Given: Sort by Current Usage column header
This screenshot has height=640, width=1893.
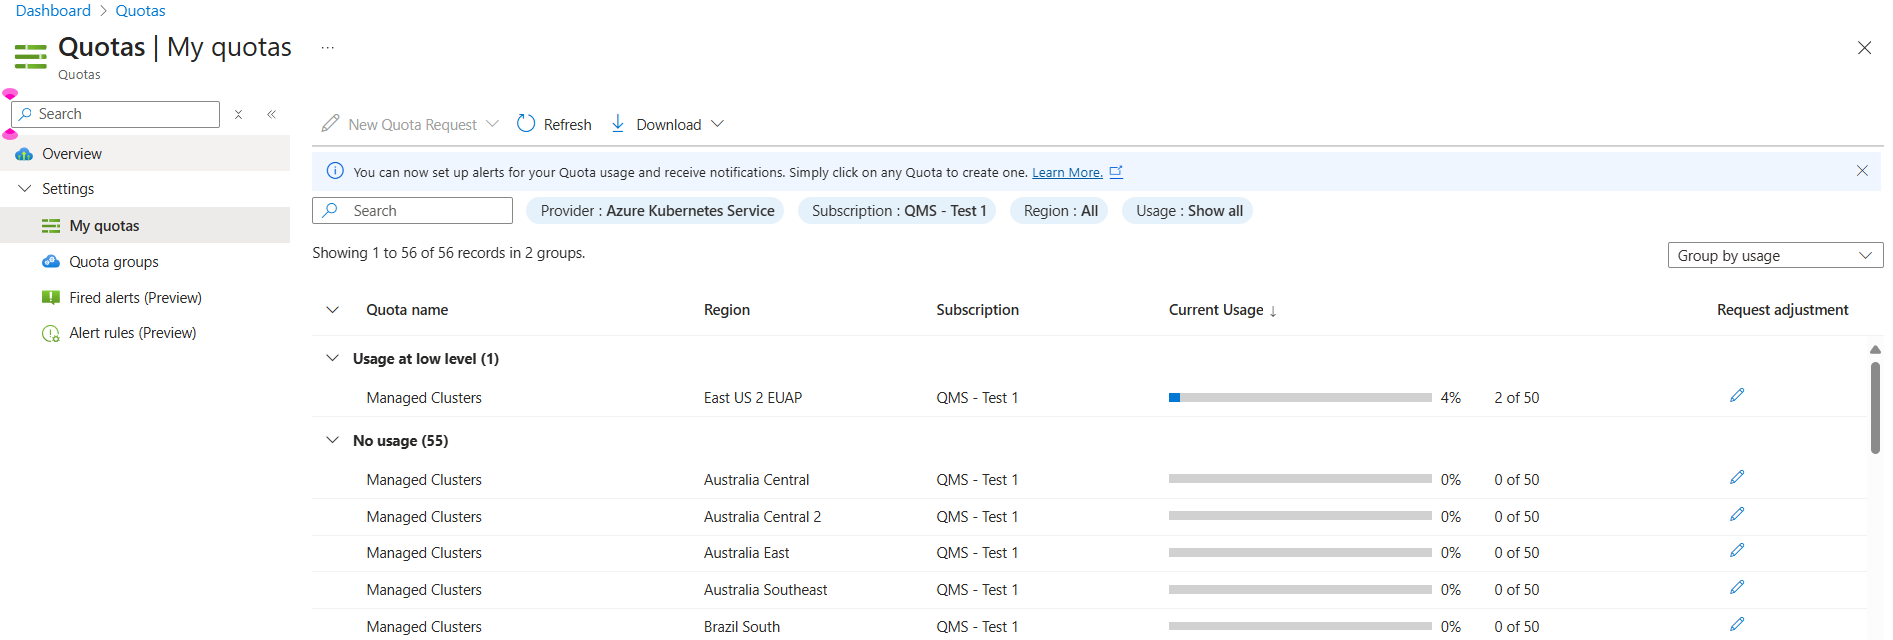Looking at the screenshot, I should (x=1216, y=310).
